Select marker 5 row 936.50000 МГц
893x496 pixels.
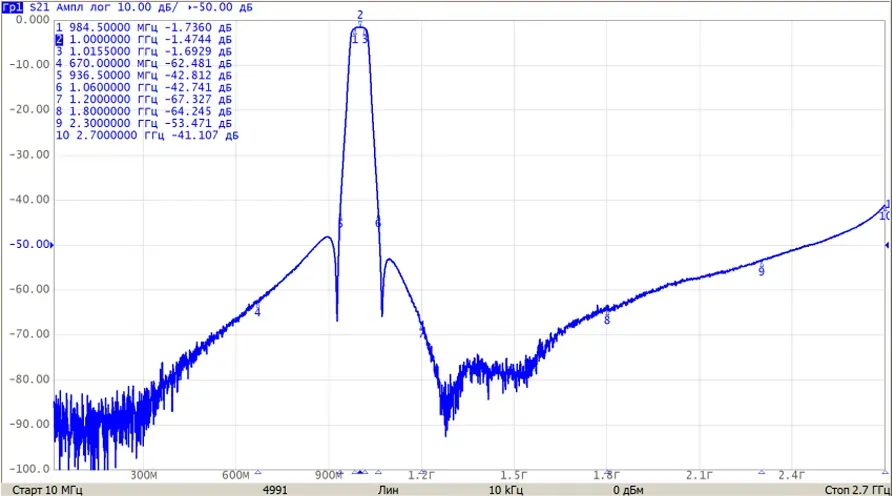(x=144, y=75)
